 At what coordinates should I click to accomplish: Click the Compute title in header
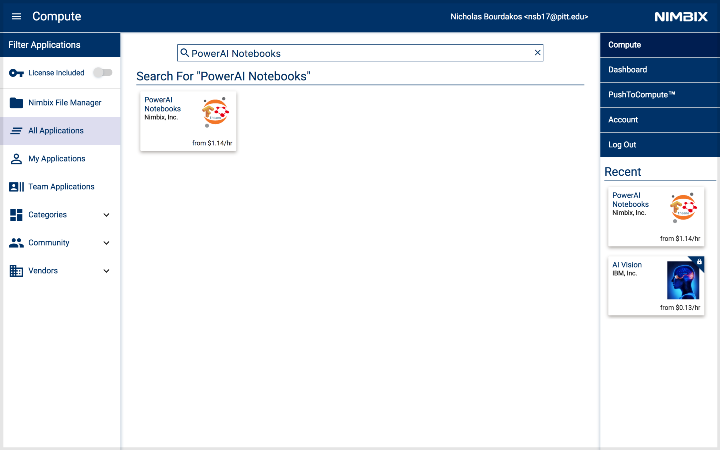click(x=56, y=17)
